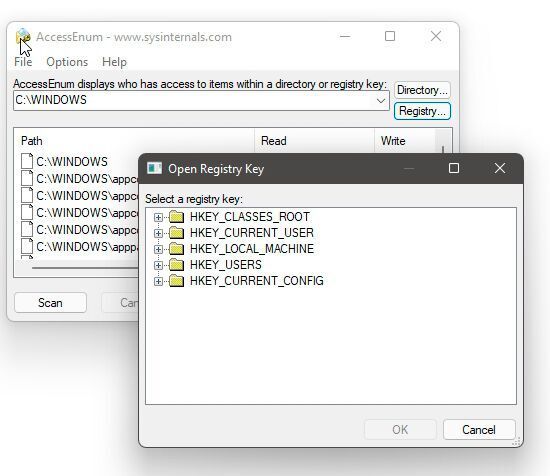Click the Scan button in AccessEnum

[x=50, y=303]
